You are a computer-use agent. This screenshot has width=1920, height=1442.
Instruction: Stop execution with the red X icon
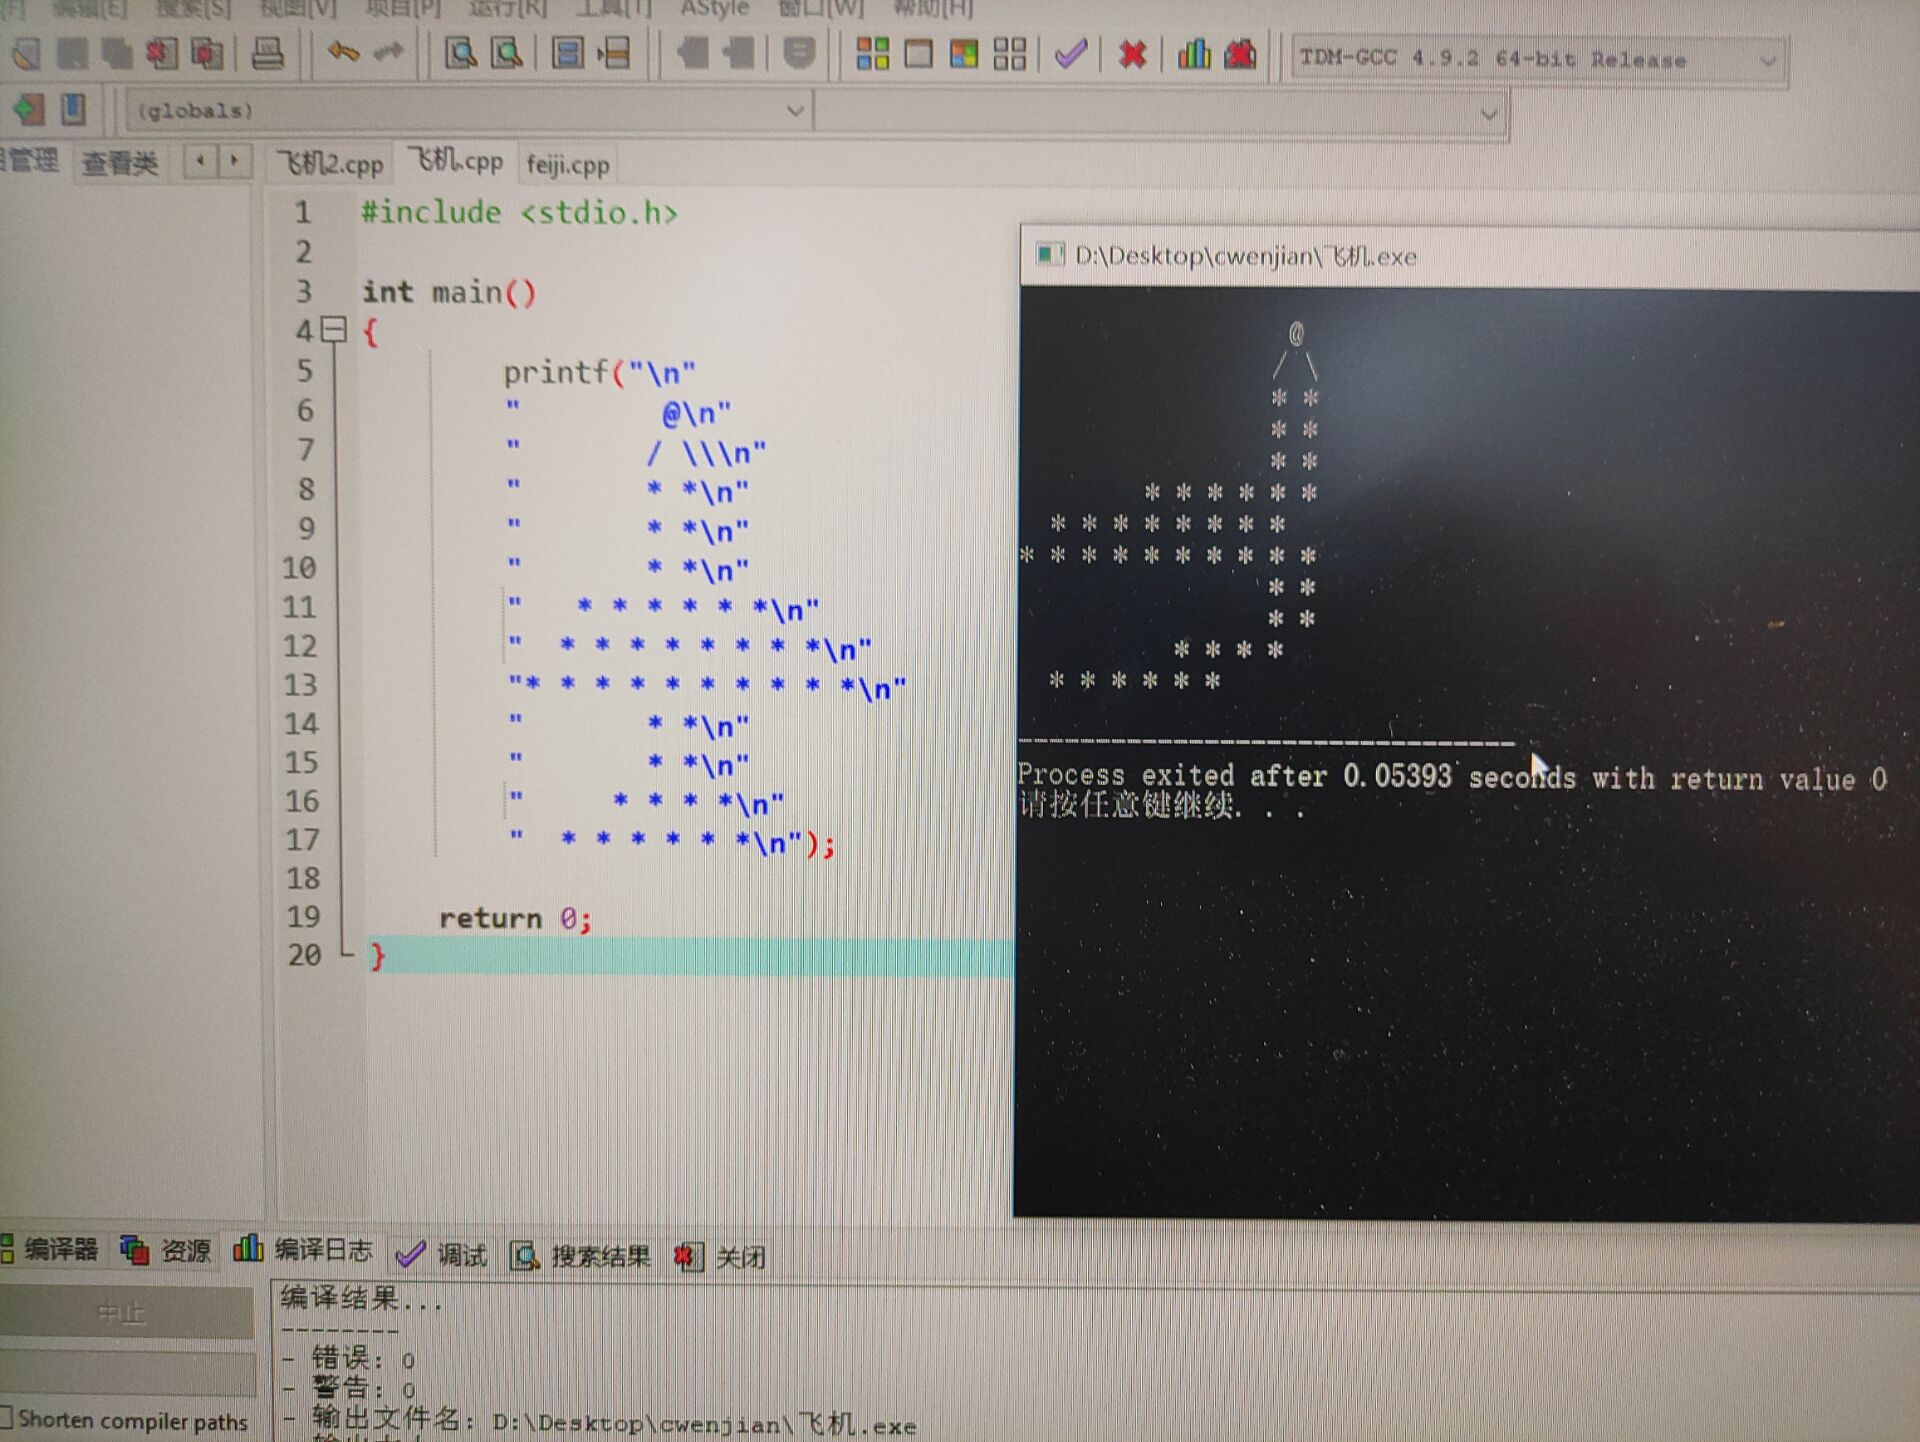(1132, 54)
